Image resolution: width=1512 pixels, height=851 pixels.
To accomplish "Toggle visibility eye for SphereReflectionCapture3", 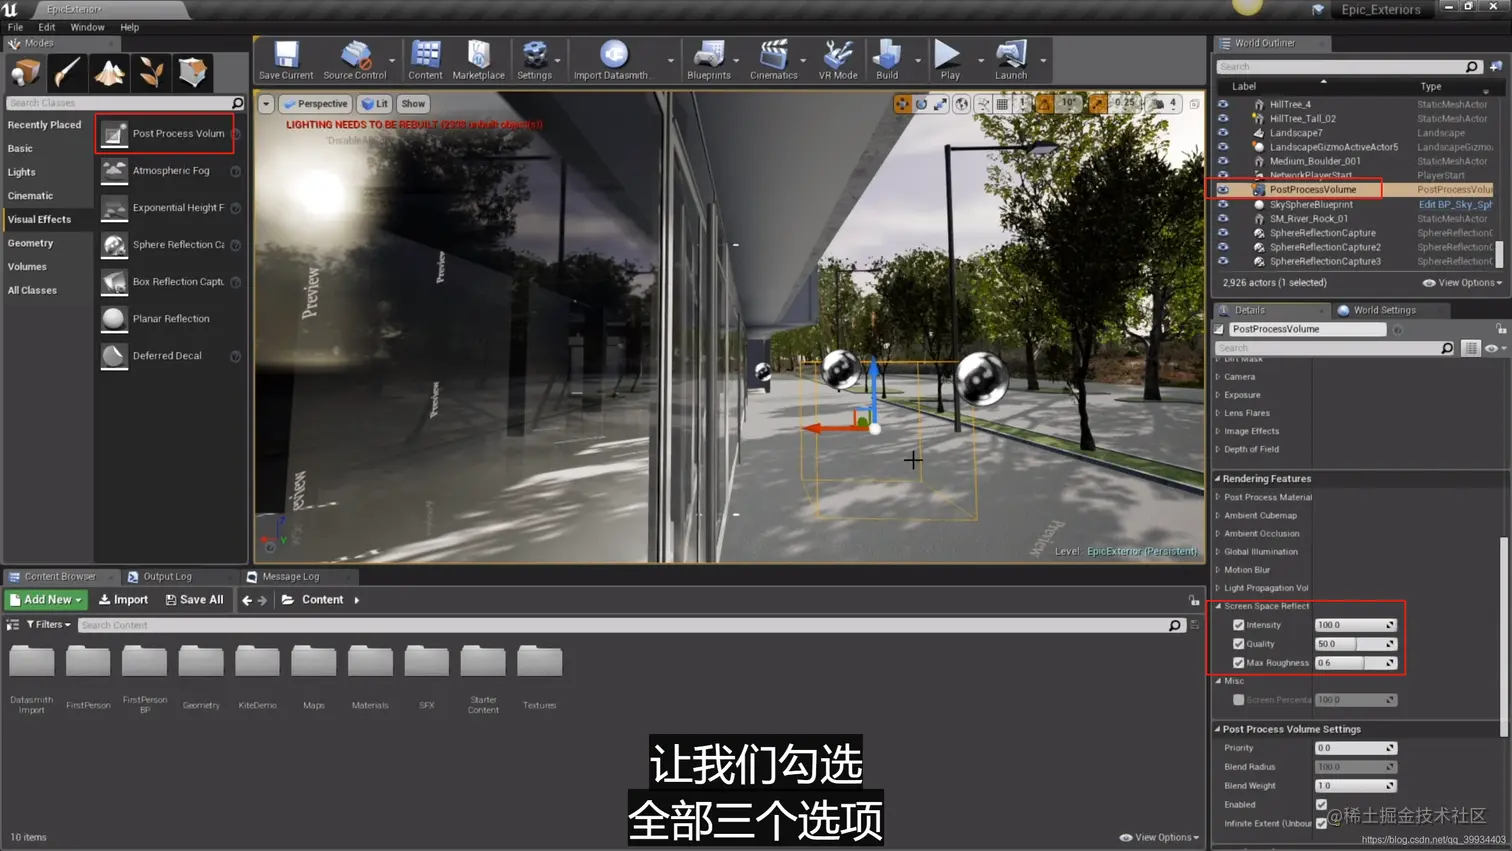I will coord(1223,262).
